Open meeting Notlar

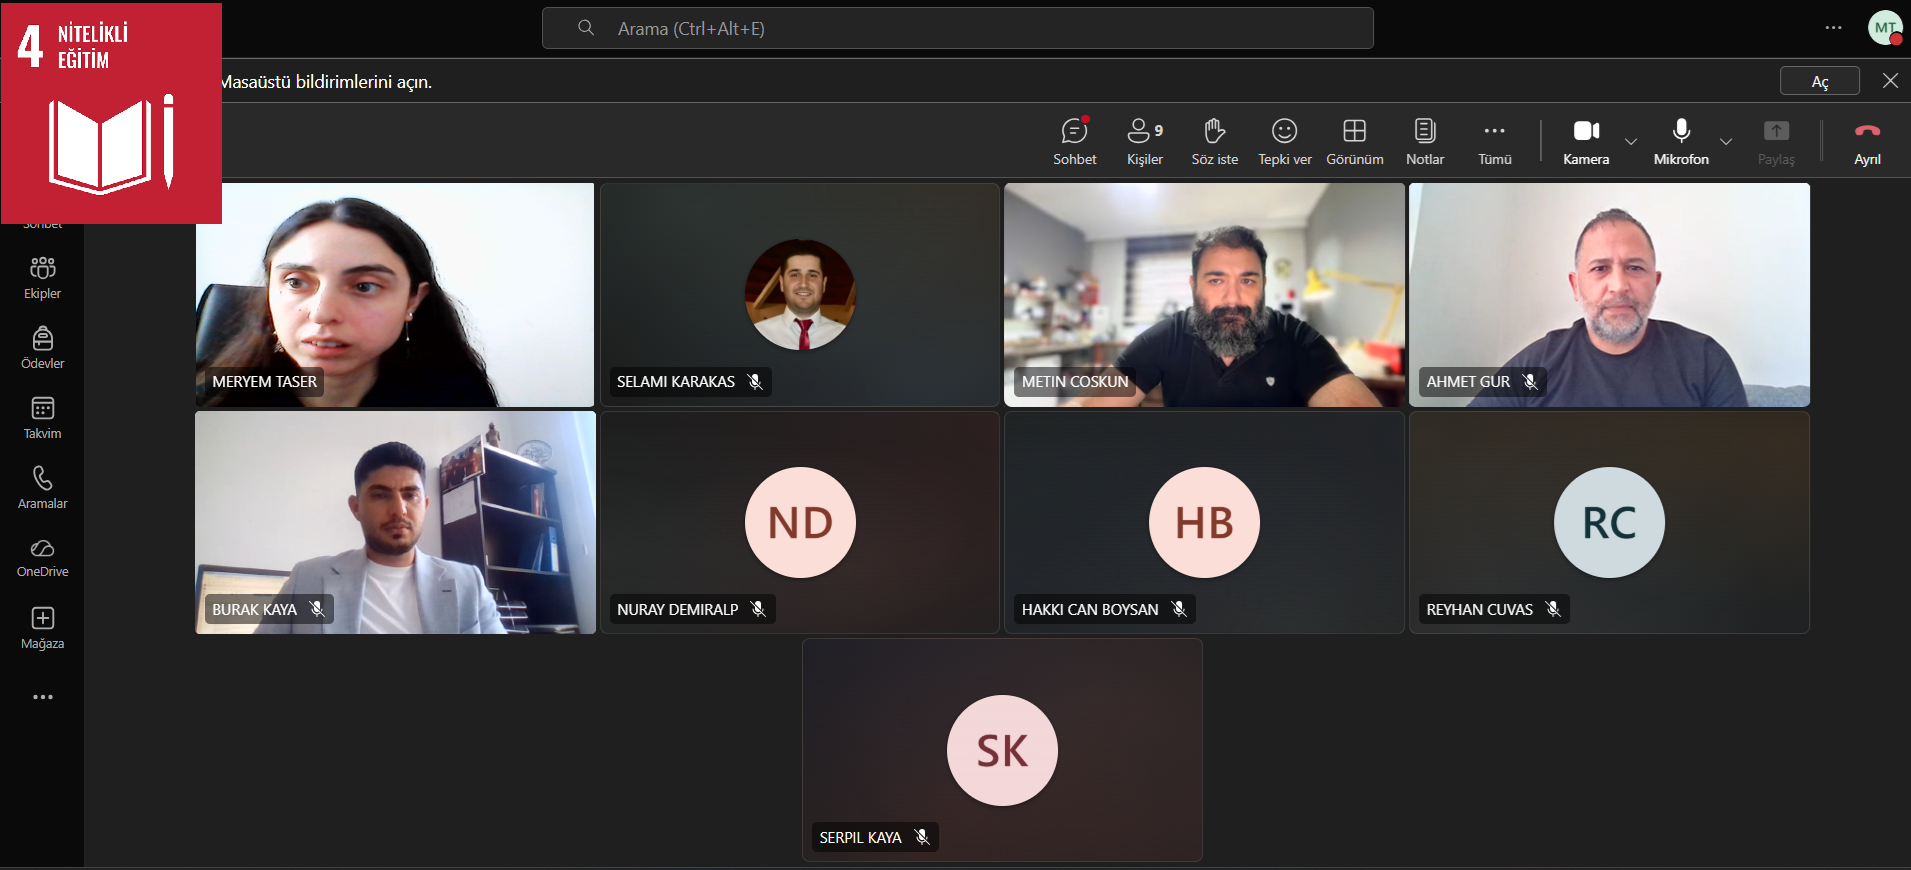1425,141
